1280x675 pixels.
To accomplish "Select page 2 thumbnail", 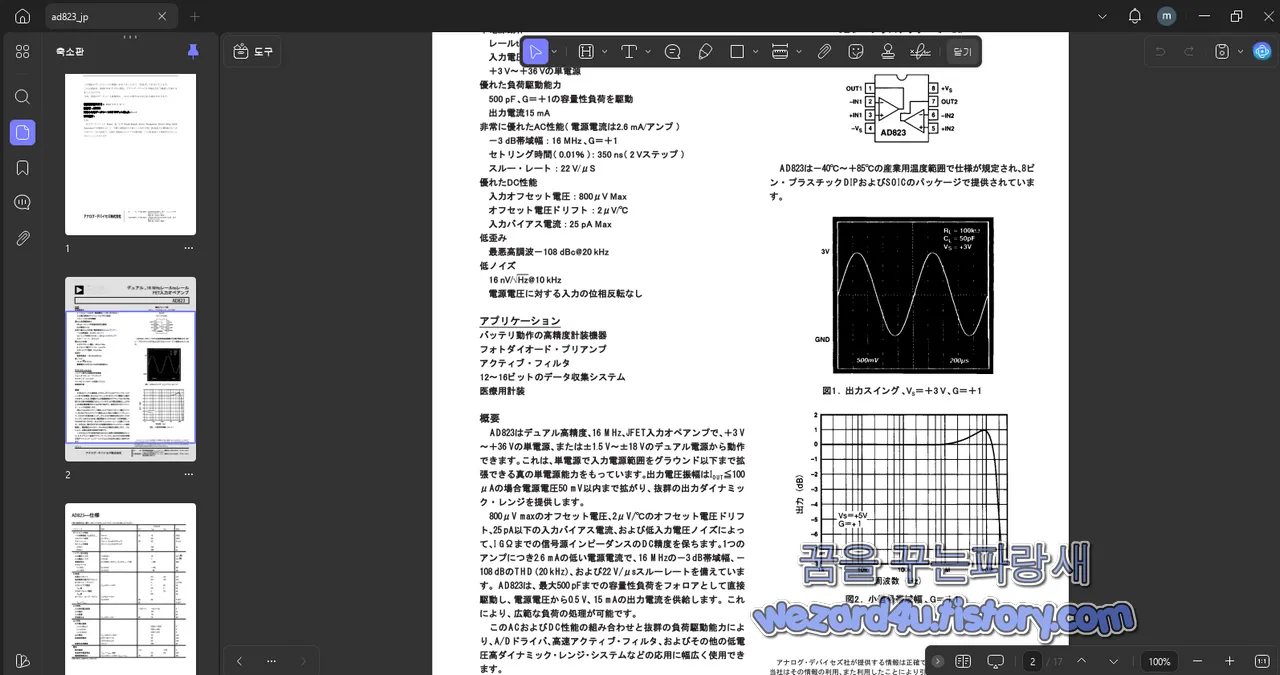I will click(130, 369).
